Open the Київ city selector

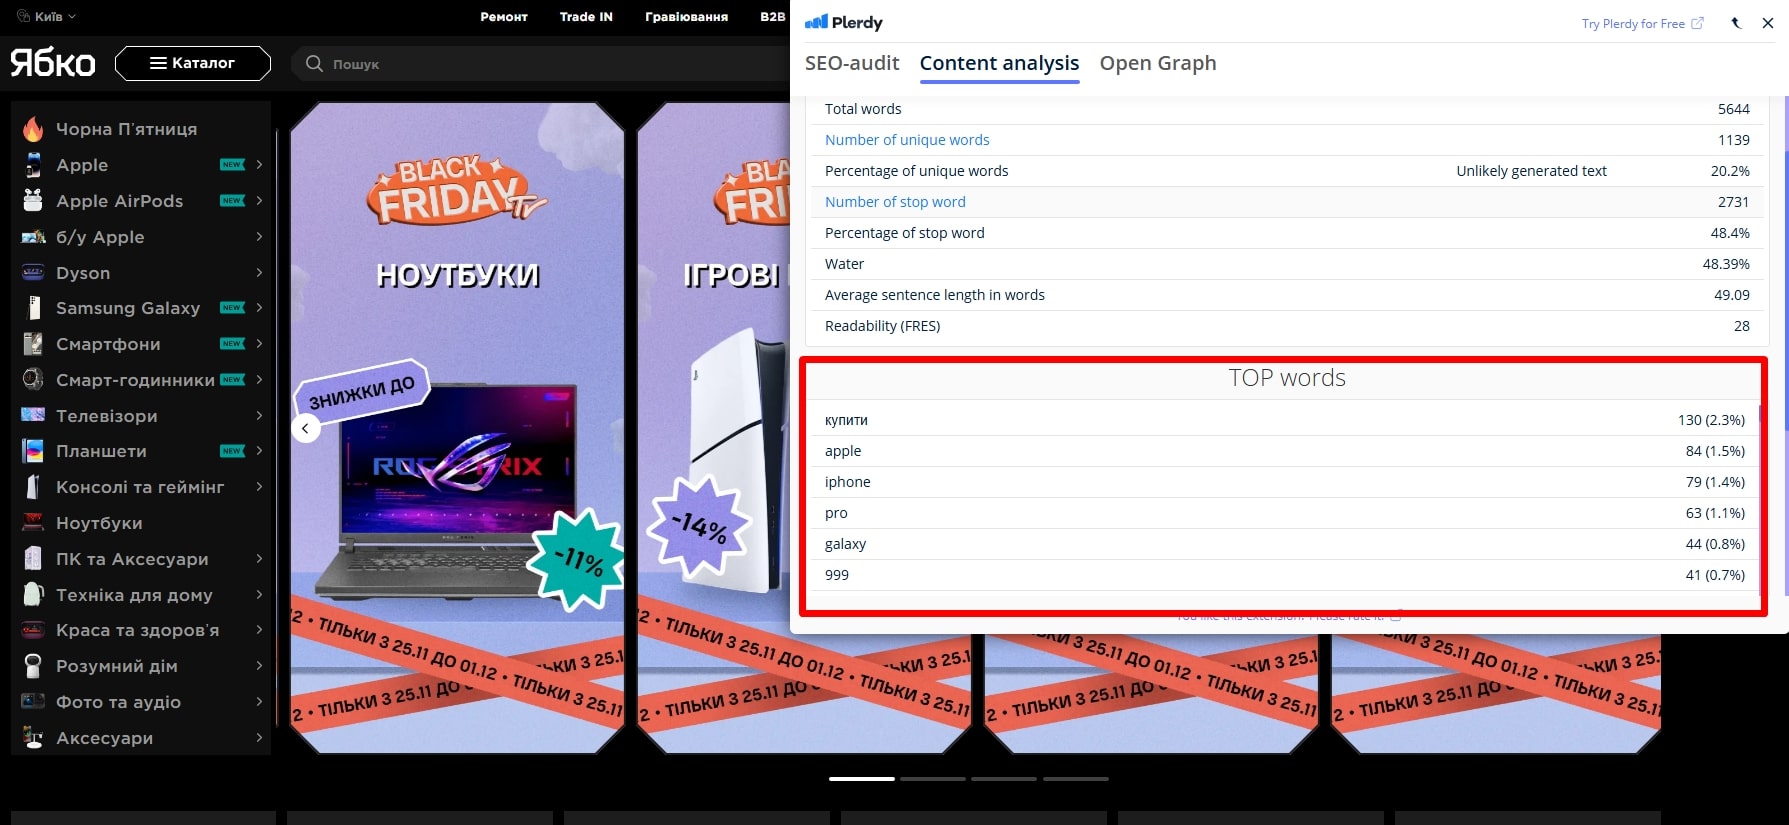tap(46, 17)
